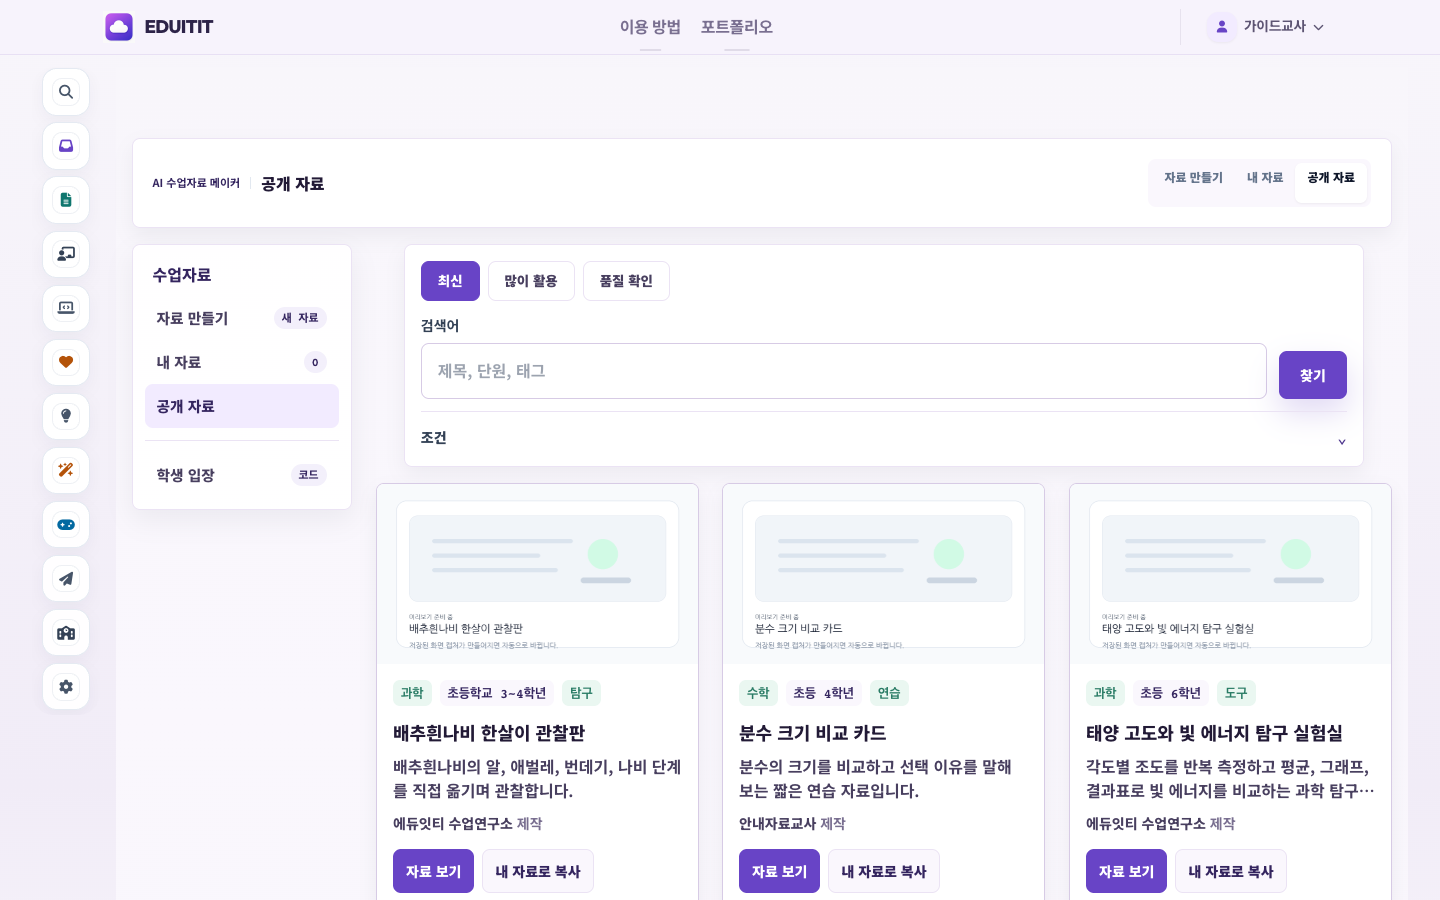The width and height of the screenshot is (1440, 900).
Task: Click the 검색어 search input field
Action: click(844, 371)
